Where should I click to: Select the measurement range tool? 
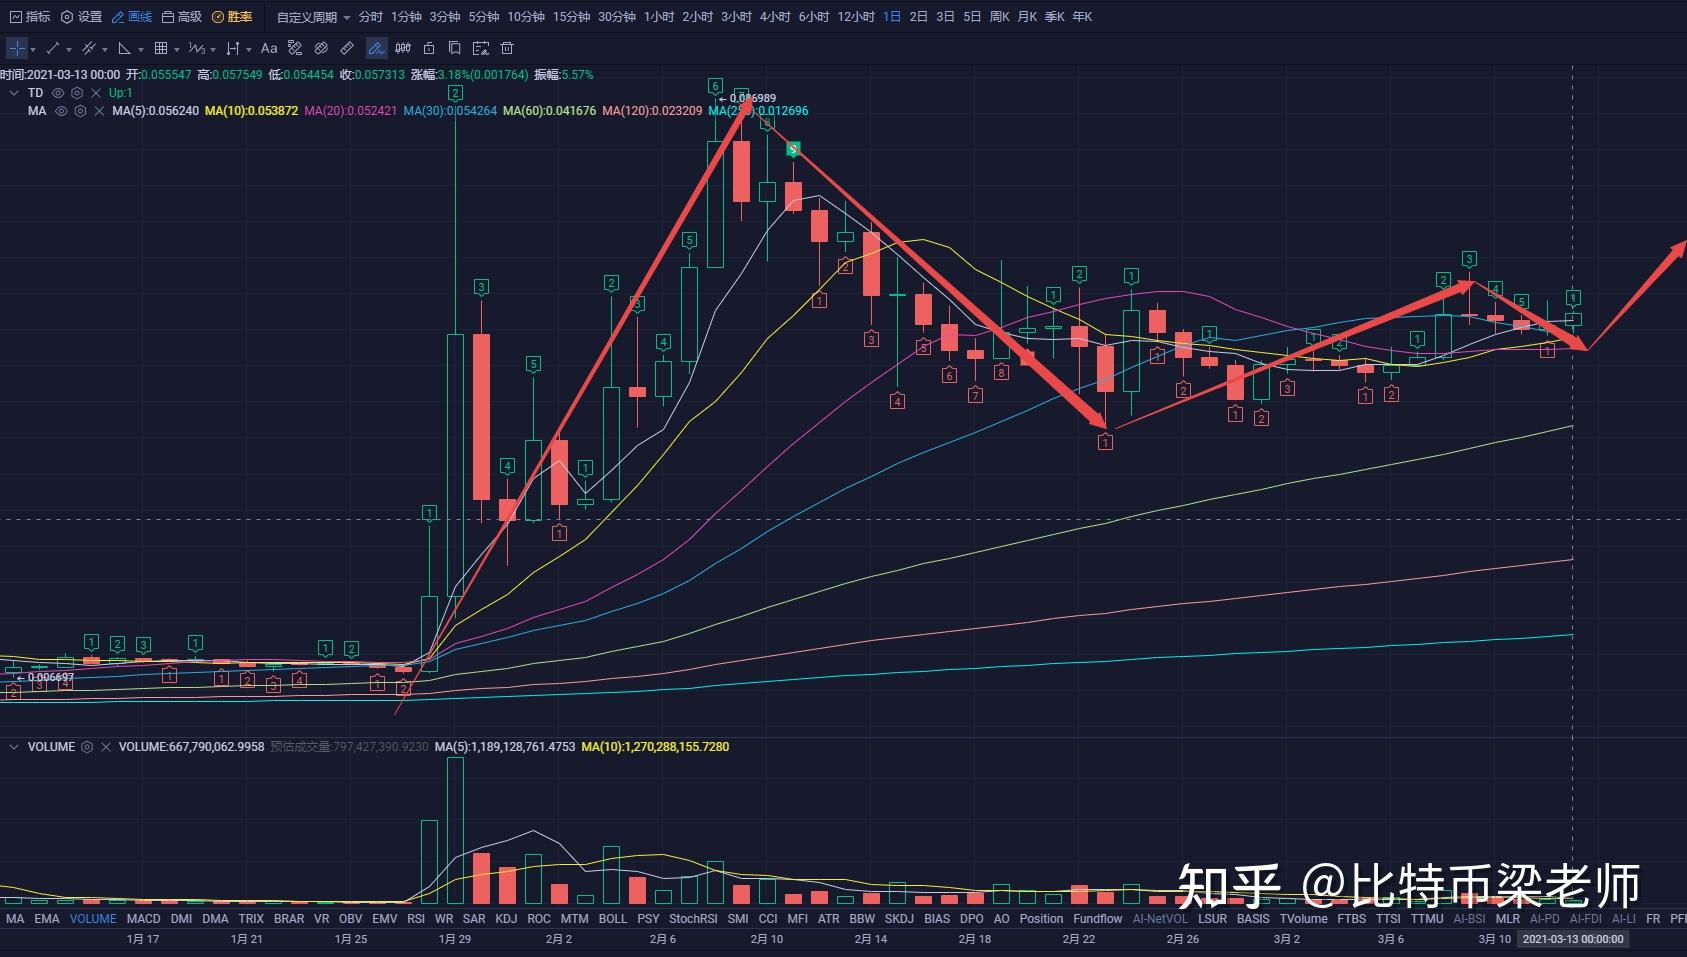(x=233, y=48)
